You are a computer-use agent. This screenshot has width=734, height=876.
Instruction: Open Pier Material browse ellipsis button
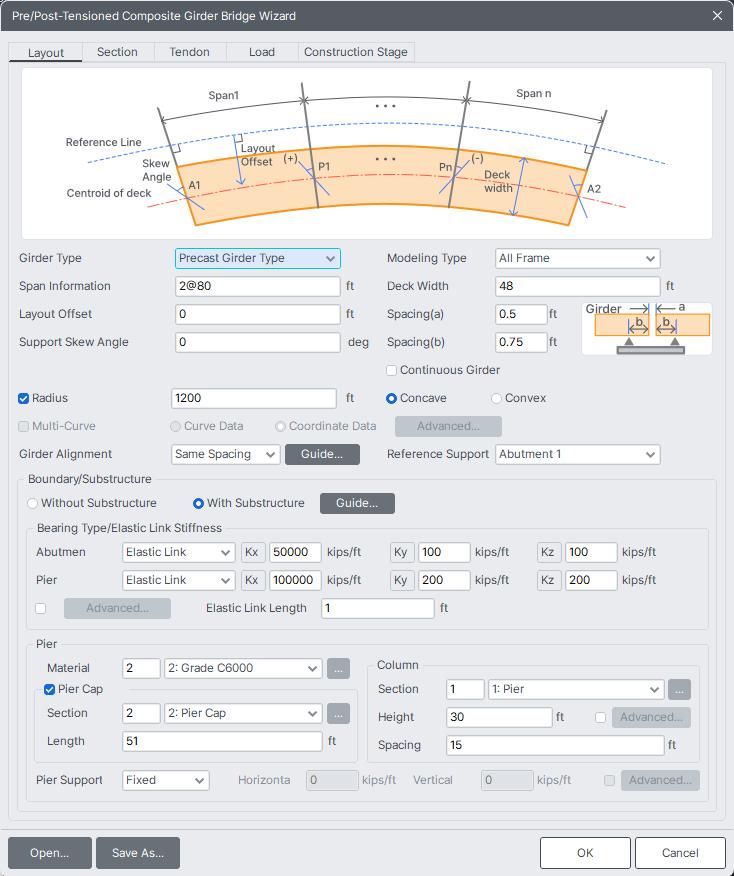[x=338, y=668]
